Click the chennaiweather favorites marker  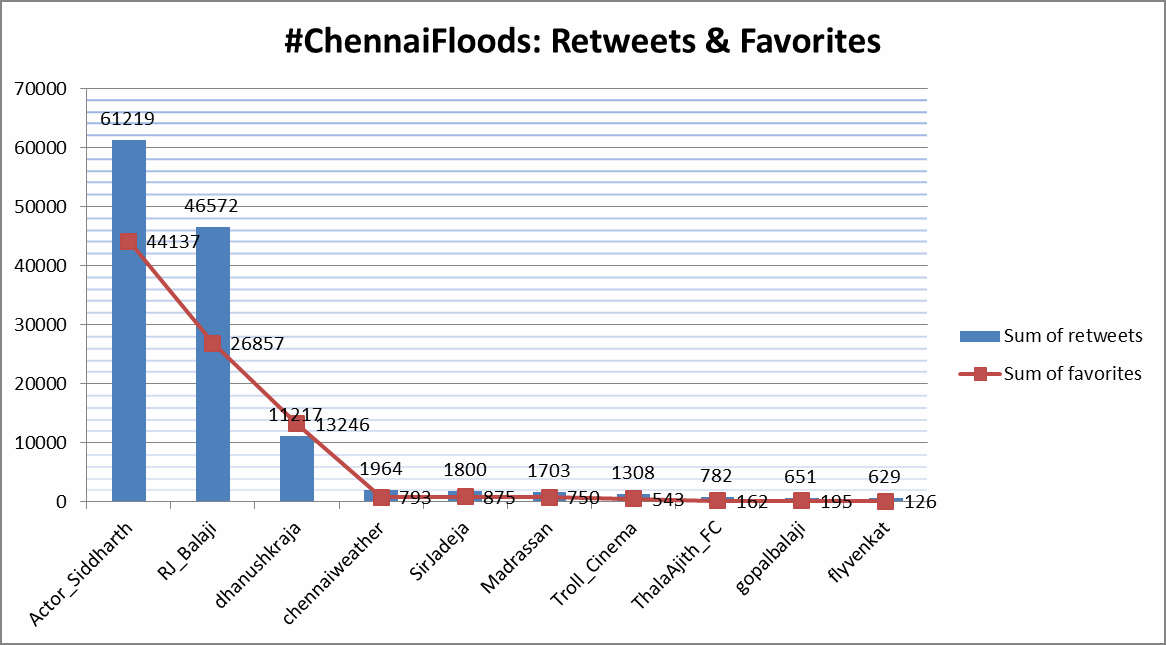[x=381, y=497]
